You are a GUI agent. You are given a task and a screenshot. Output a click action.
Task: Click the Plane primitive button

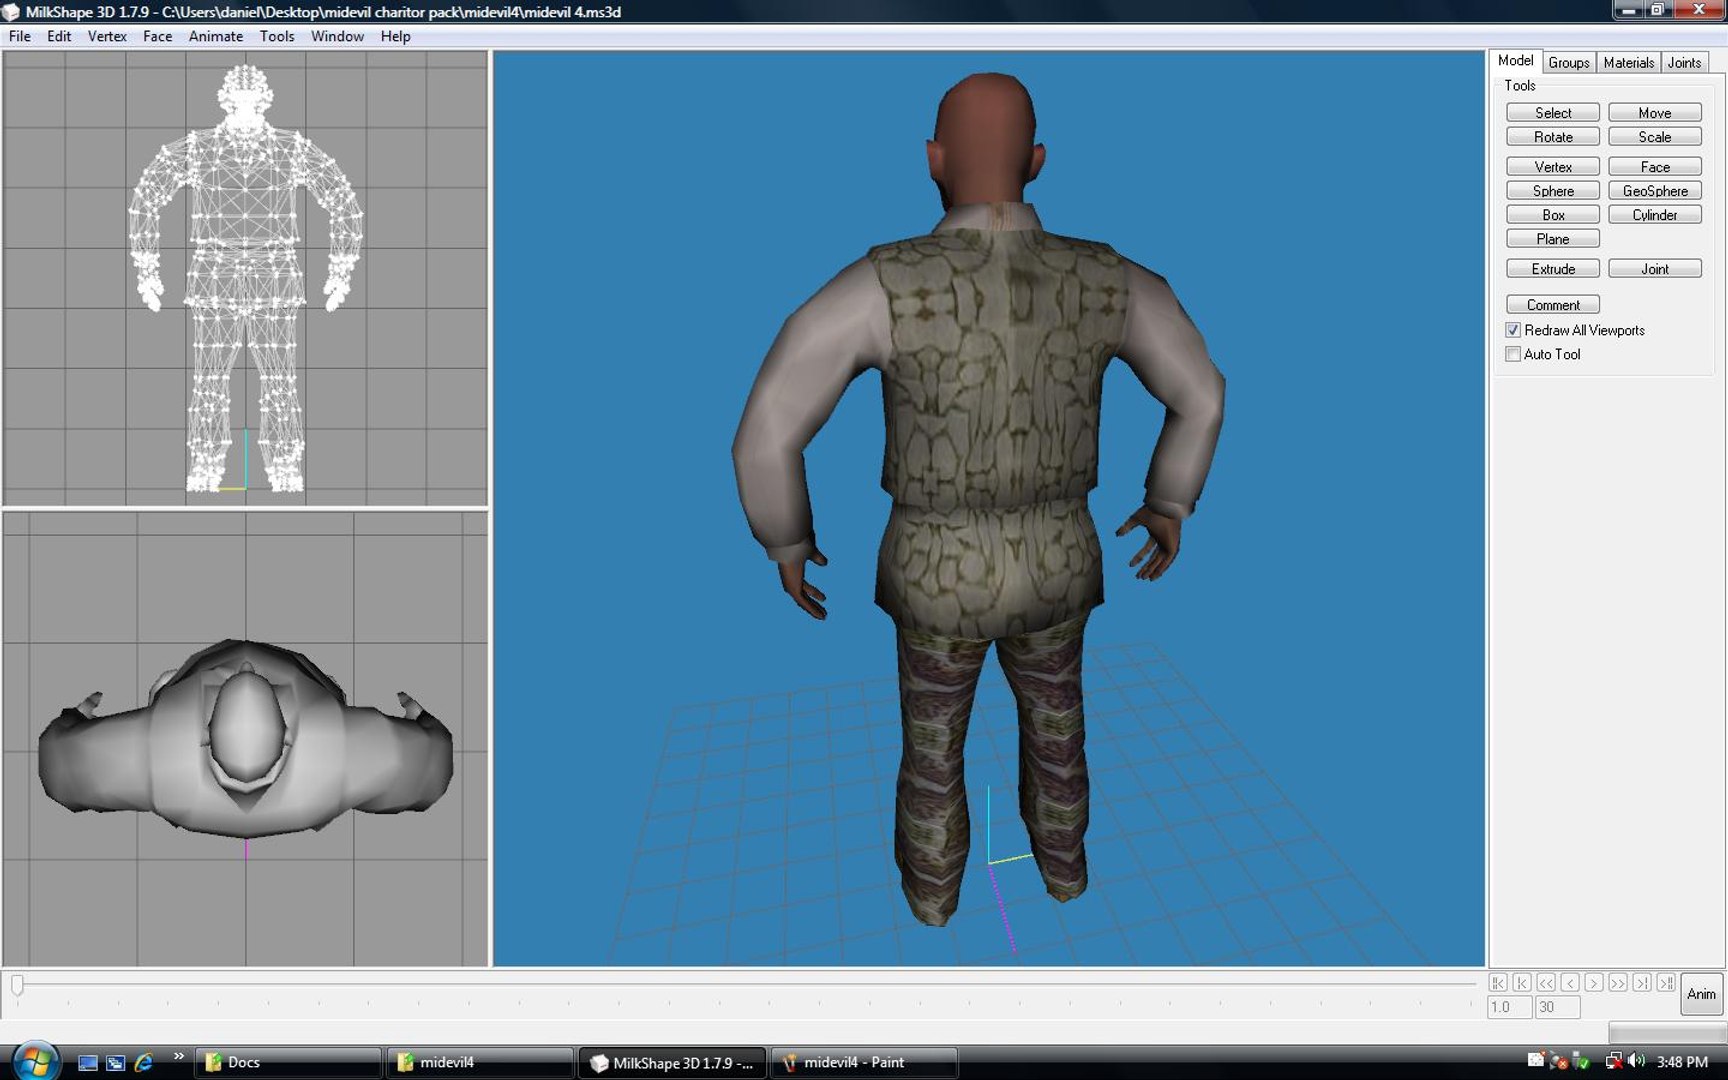coord(1553,239)
